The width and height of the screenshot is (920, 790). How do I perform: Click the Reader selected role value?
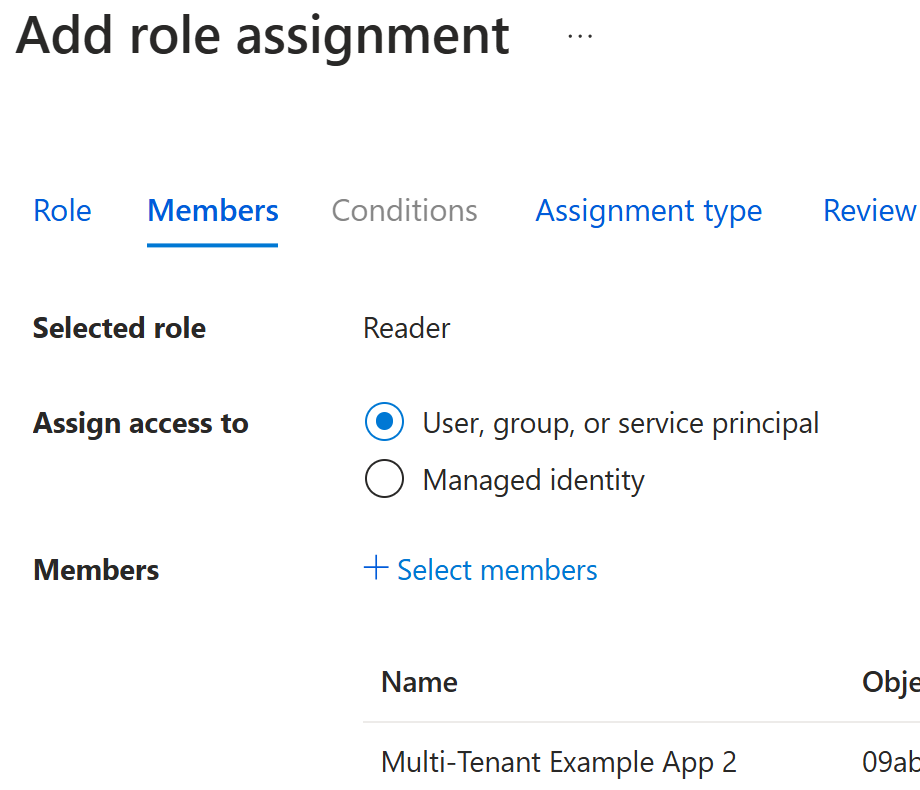pos(407,328)
